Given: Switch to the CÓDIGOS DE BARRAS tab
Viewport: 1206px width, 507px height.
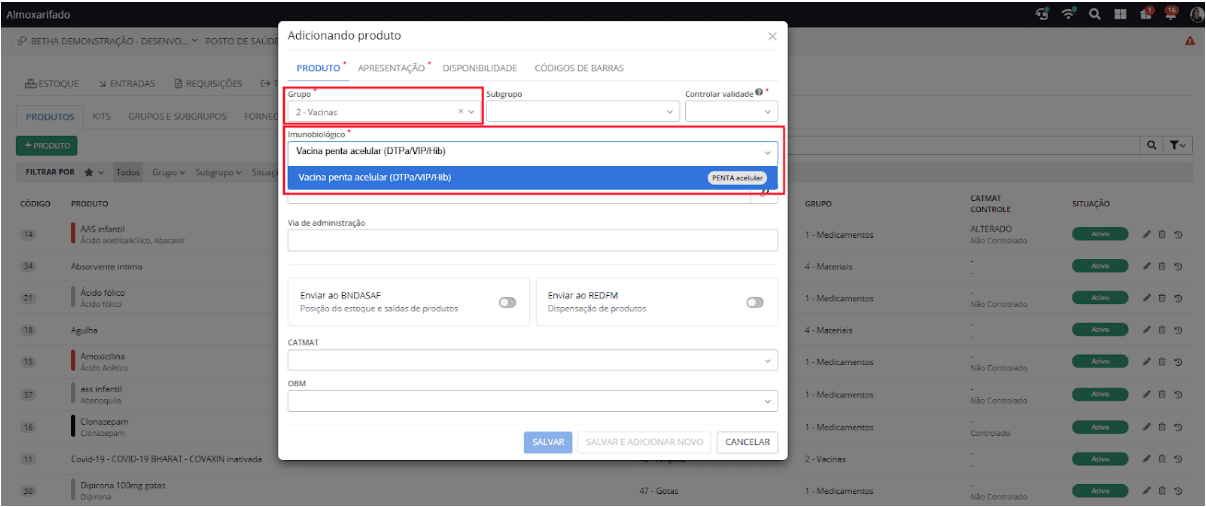Looking at the screenshot, I should (579, 68).
